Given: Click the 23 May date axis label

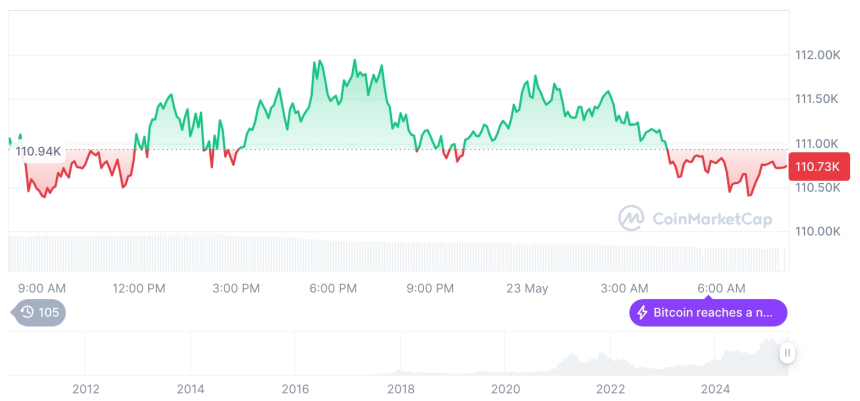Looking at the screenshot, I should point(527,288).
